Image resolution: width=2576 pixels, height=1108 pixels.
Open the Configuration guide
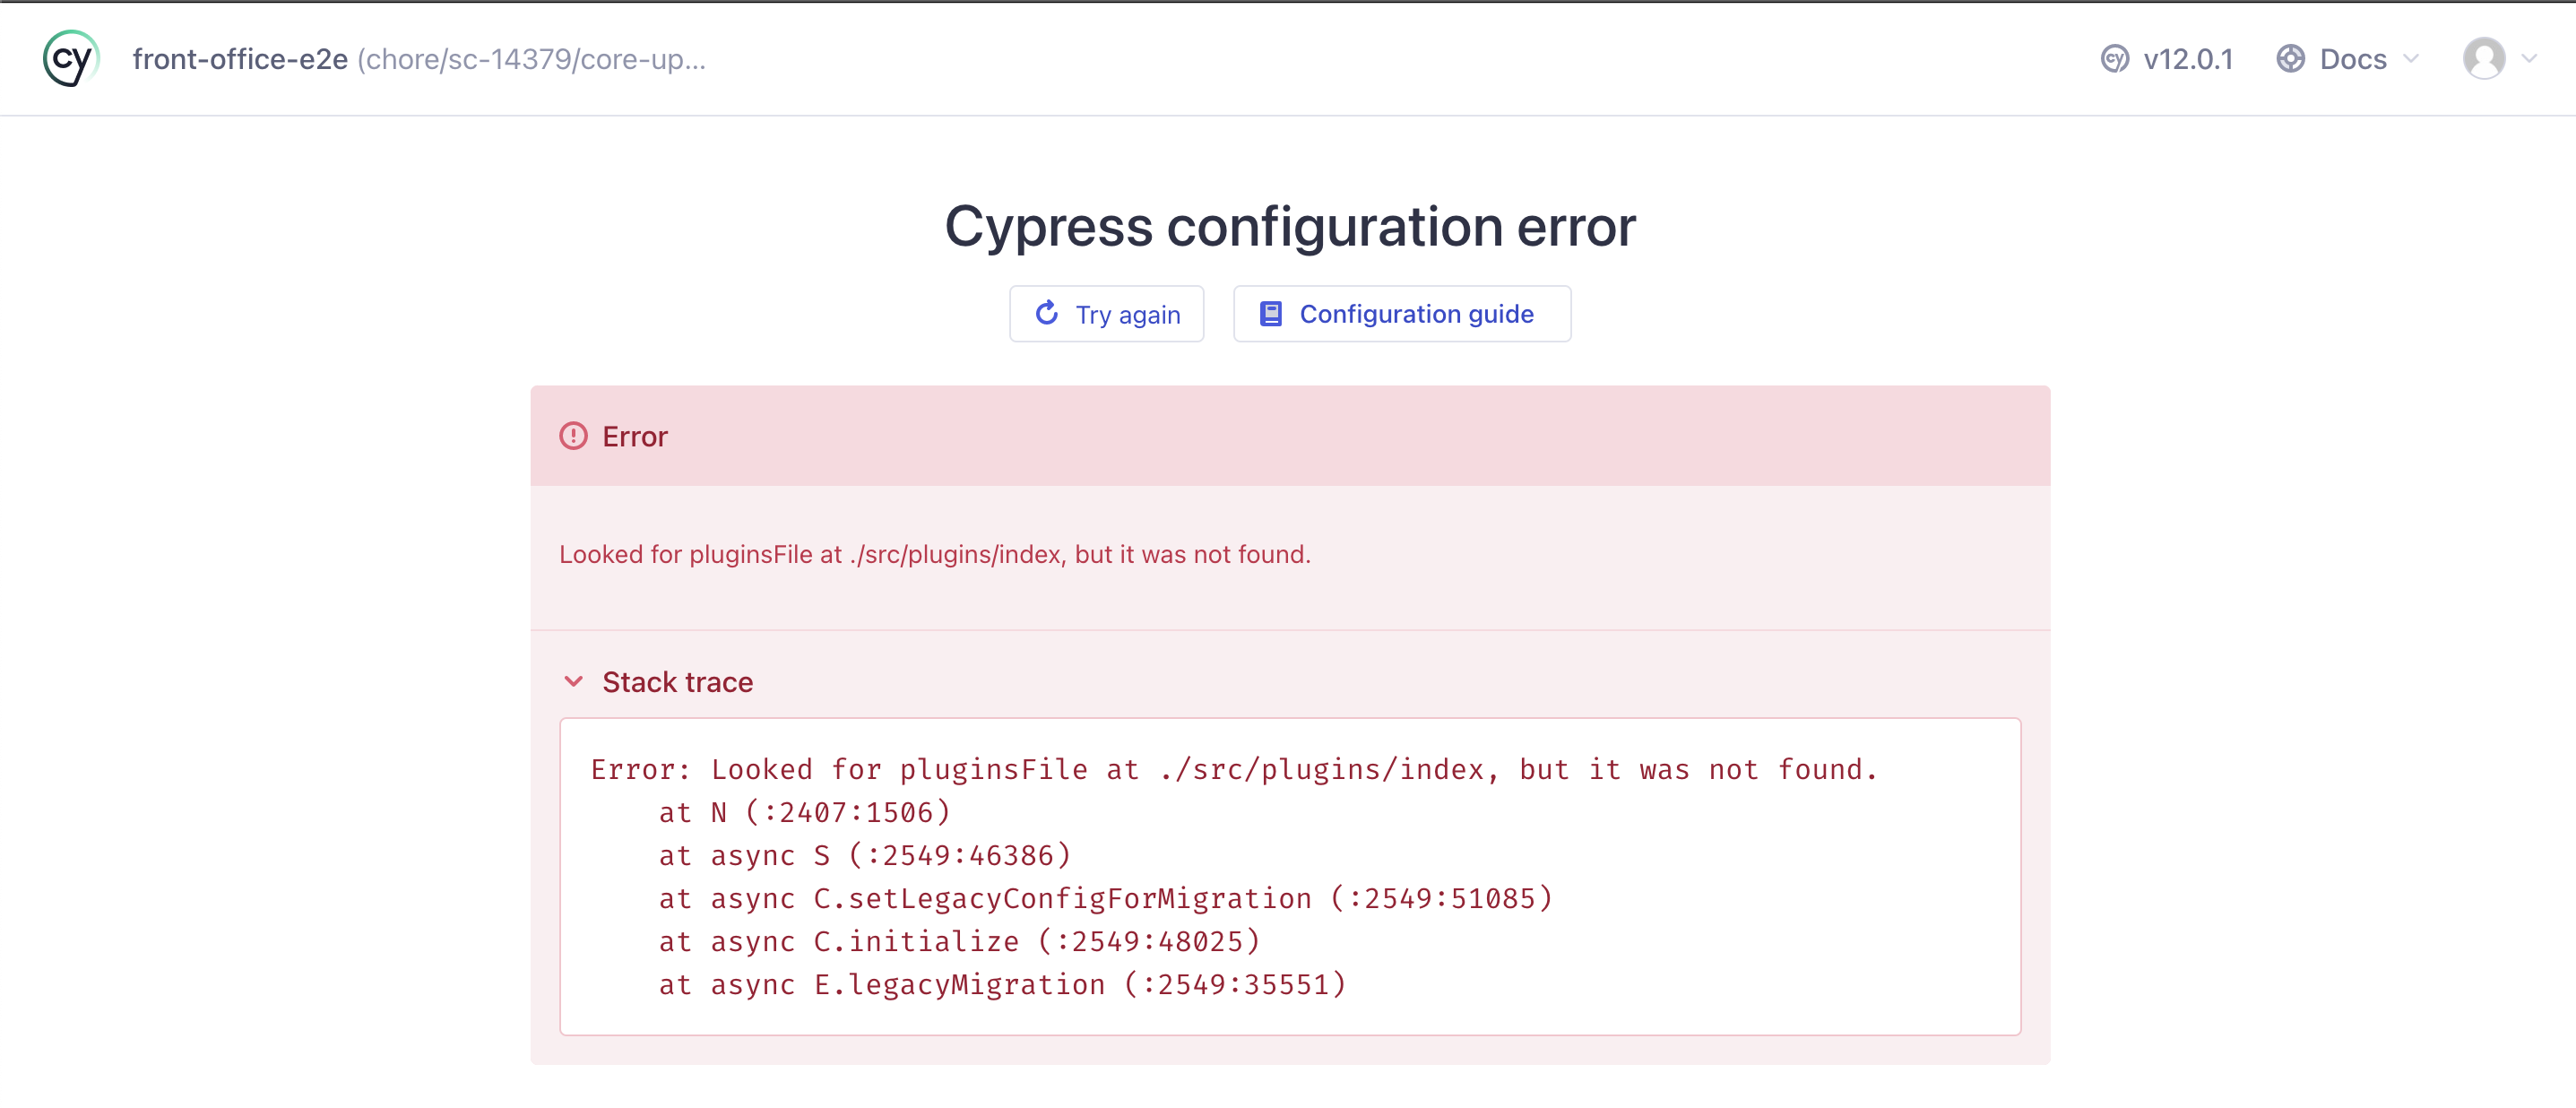[1401, 313]
